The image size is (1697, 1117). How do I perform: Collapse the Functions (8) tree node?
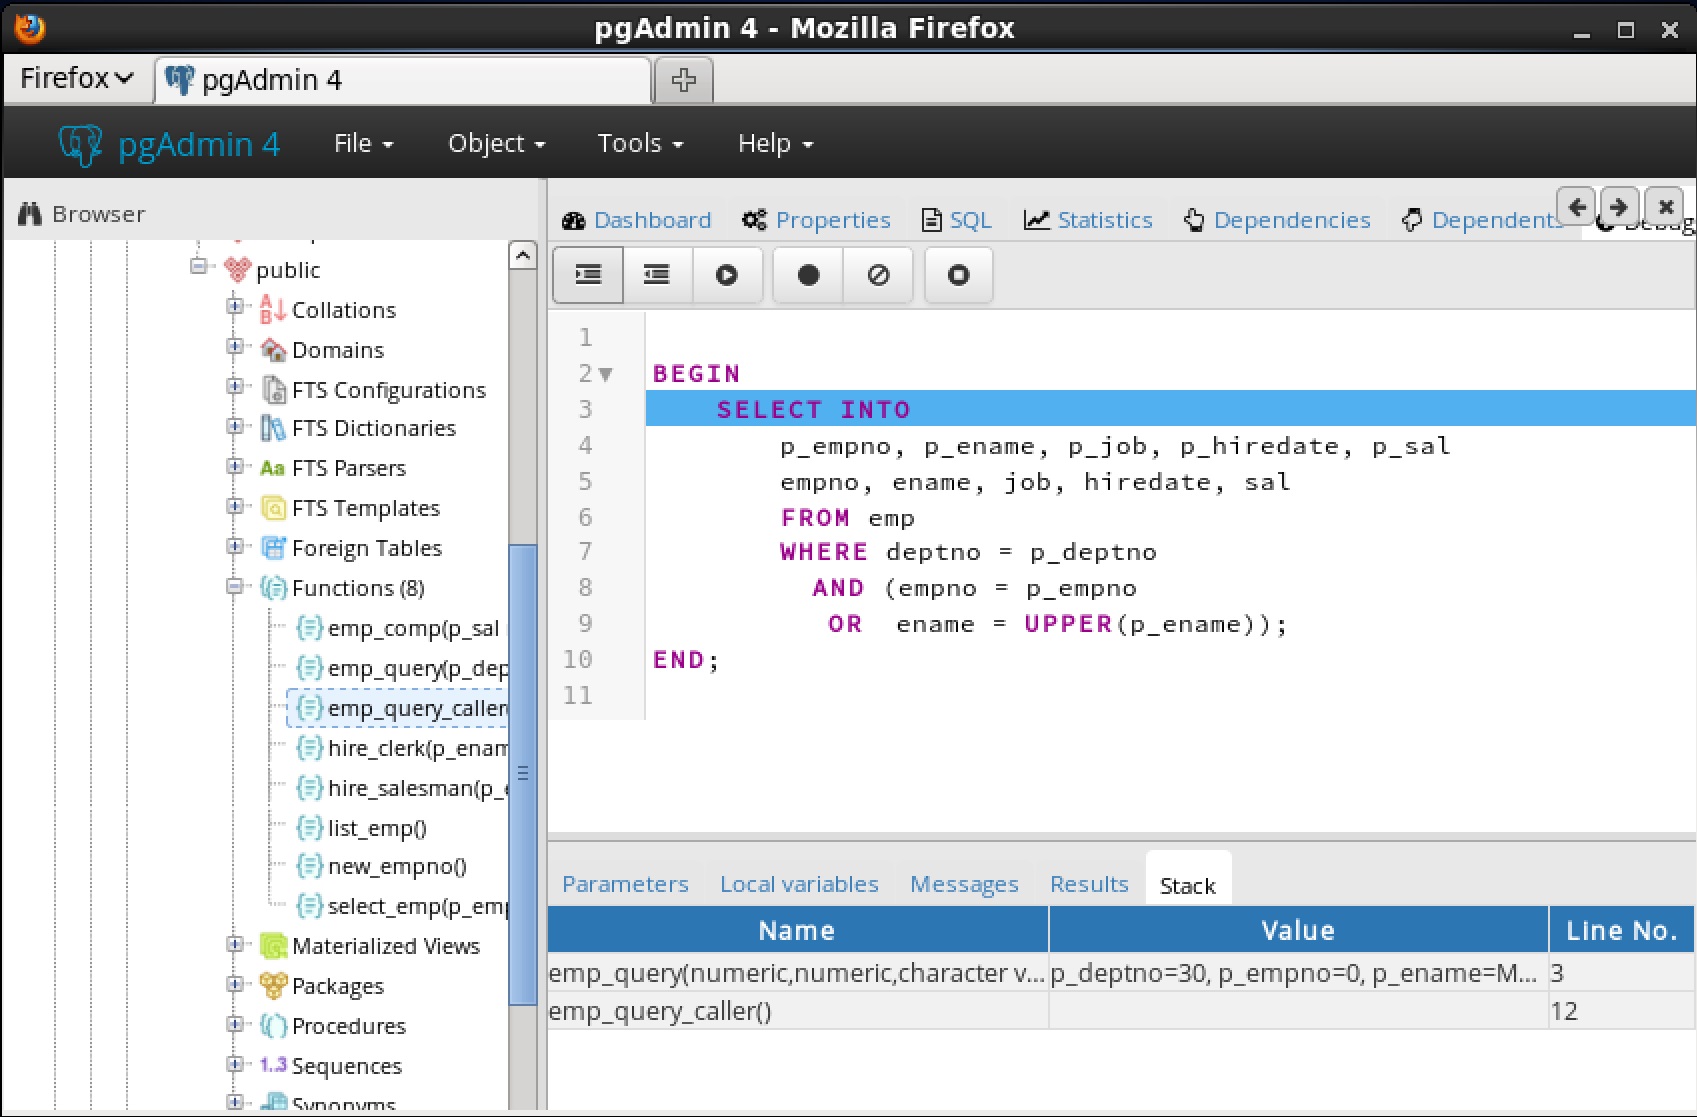(x=235, y=587)
